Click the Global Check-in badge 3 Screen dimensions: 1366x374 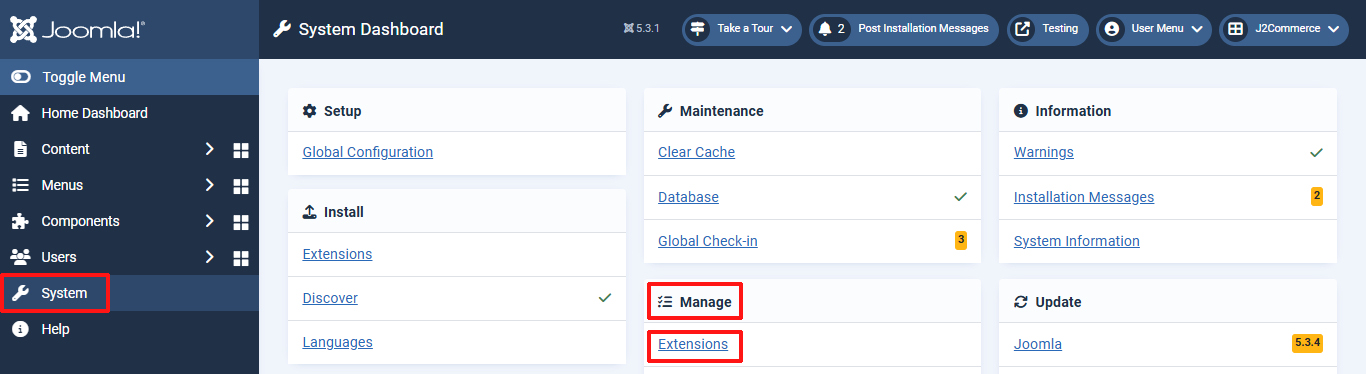tap(961, 240)
